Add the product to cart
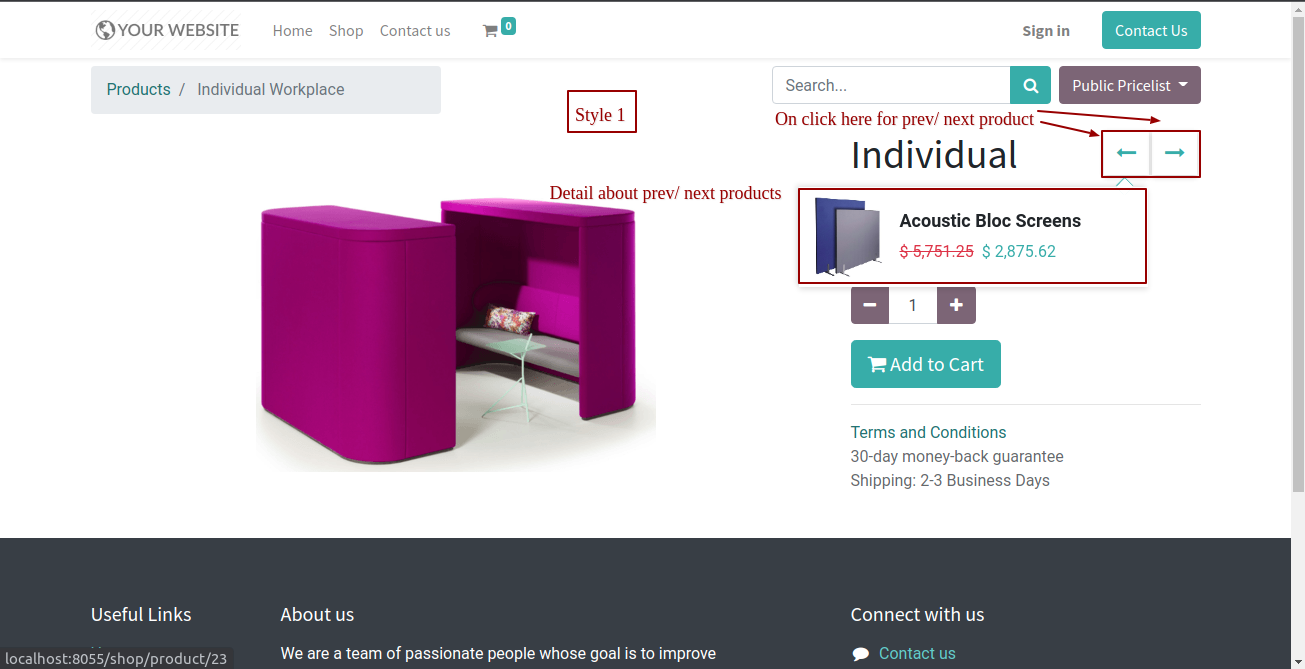 926,364
